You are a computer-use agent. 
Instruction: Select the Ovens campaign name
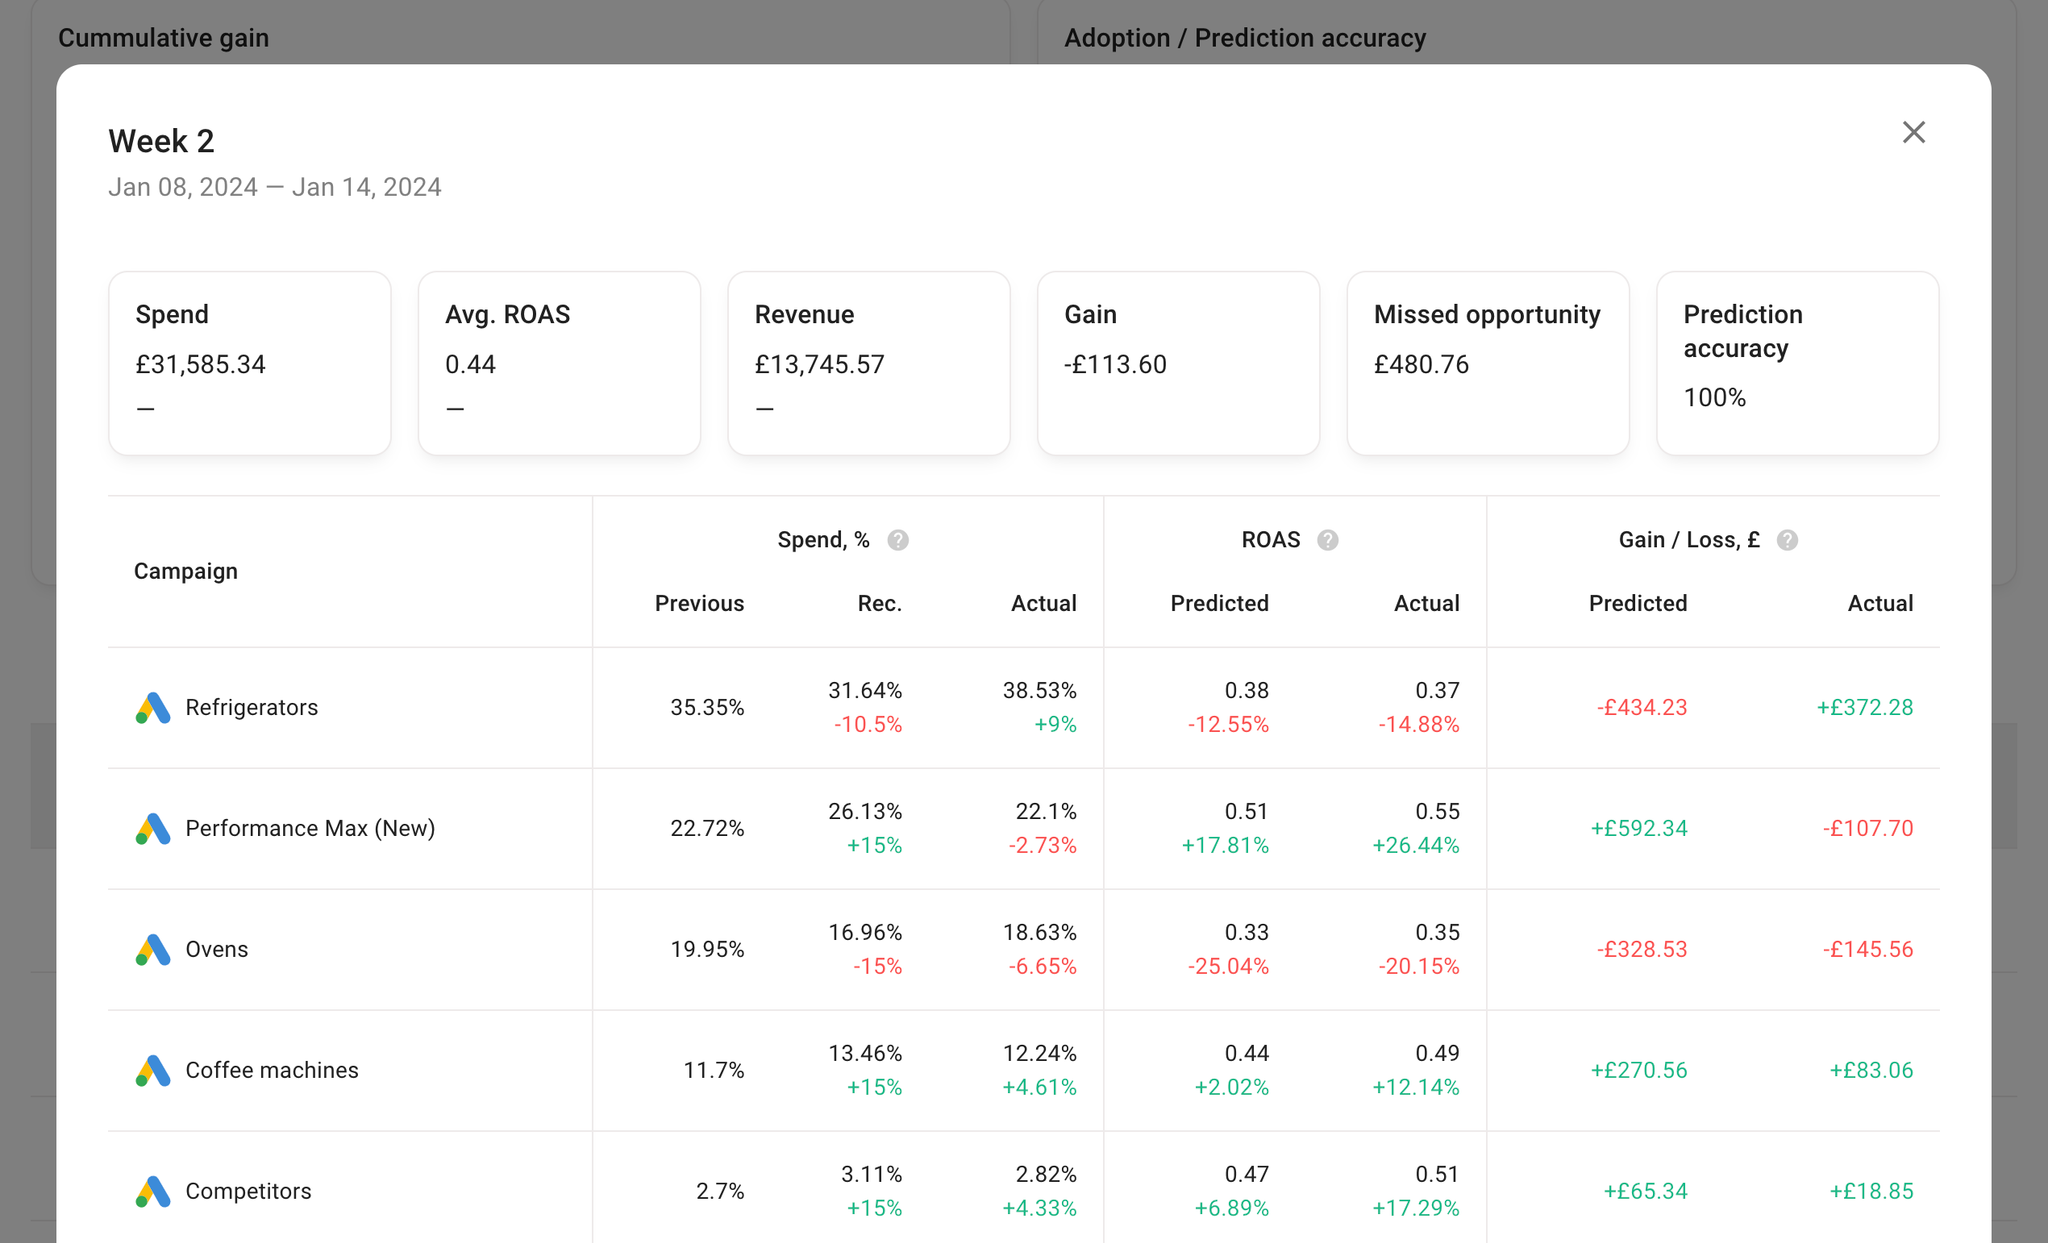(217, 949)
